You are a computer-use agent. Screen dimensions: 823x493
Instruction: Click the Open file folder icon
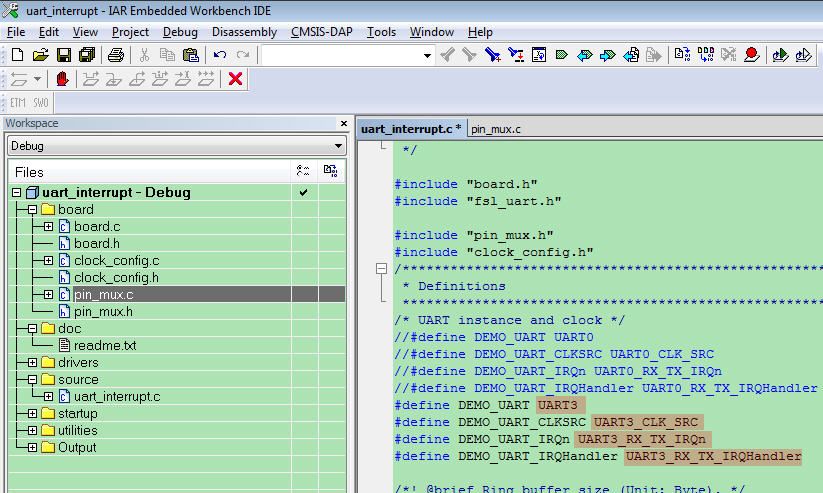(x=40, y=55)
